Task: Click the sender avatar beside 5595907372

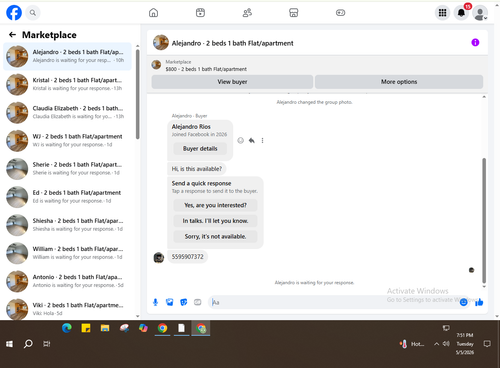Action: click(159, 257)
